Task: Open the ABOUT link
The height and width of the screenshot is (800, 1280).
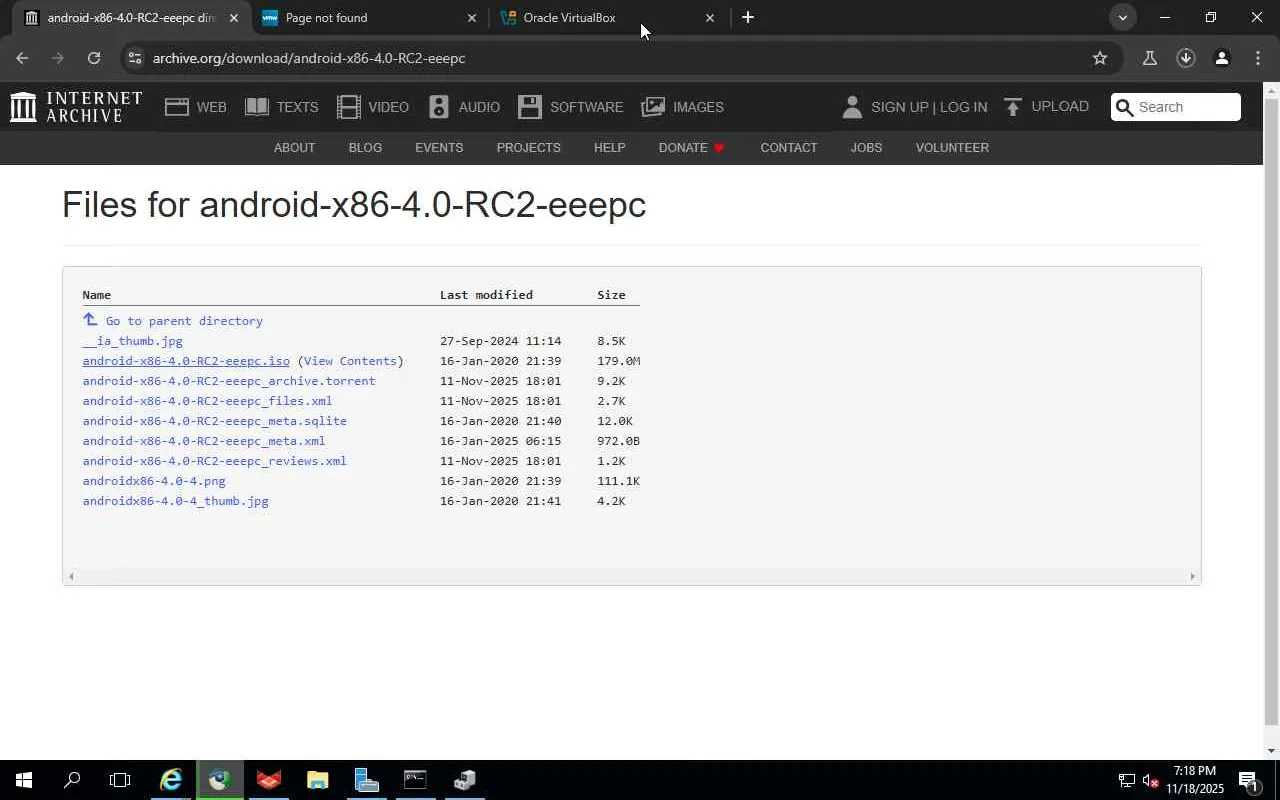Action: pyautogui.click(x=294, y=147)
